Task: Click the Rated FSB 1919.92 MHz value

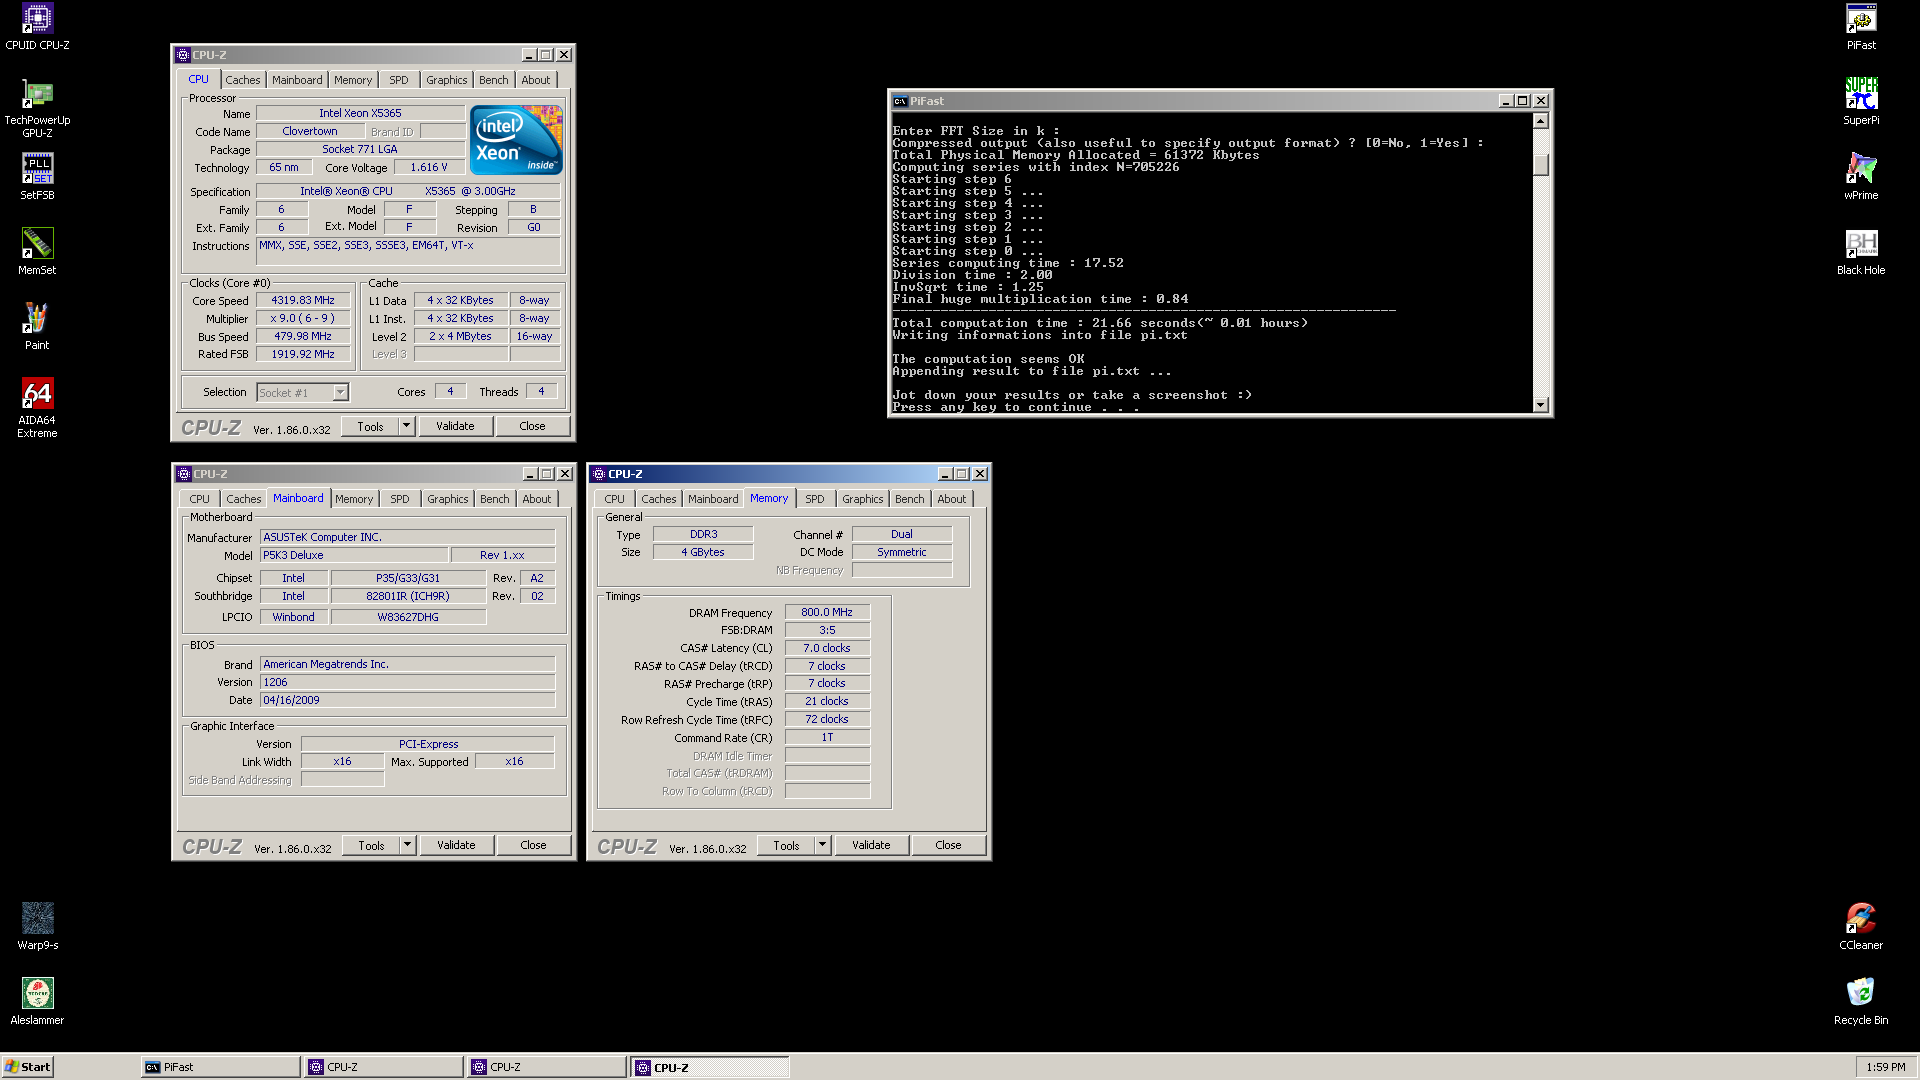Action: [303, 354]
